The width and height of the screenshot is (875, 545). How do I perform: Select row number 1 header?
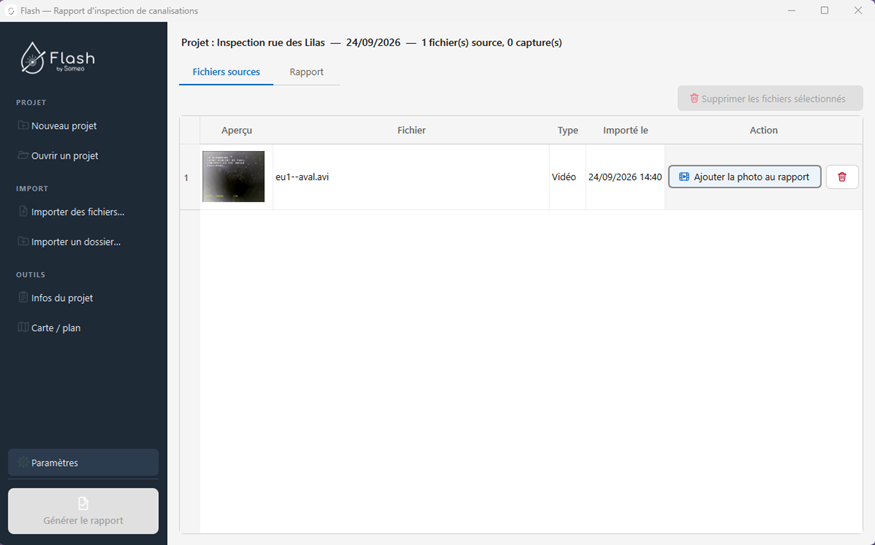click(190, 177)
